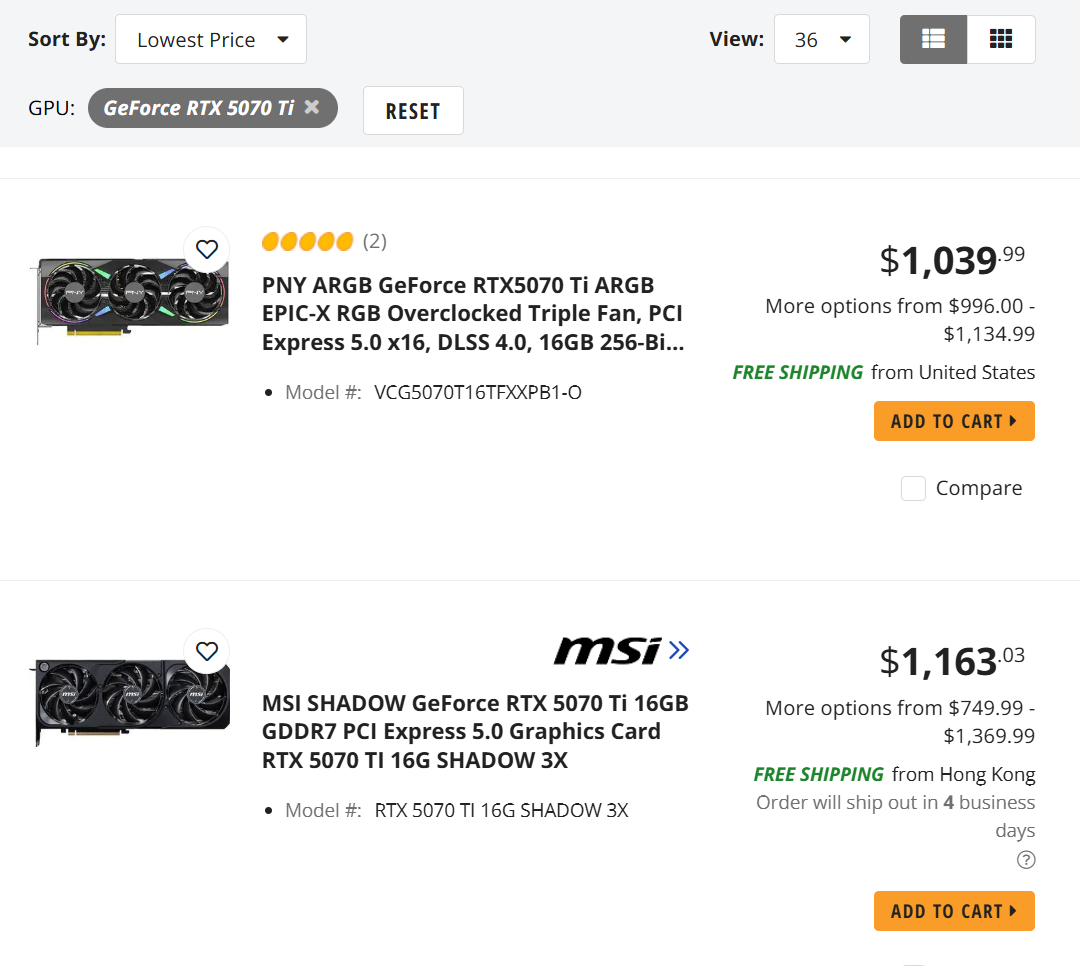The image size is (1080, 966).
Task: Select model number RTX 5070 TI 16G SHADOW 3X
Action: coord(501,810)
